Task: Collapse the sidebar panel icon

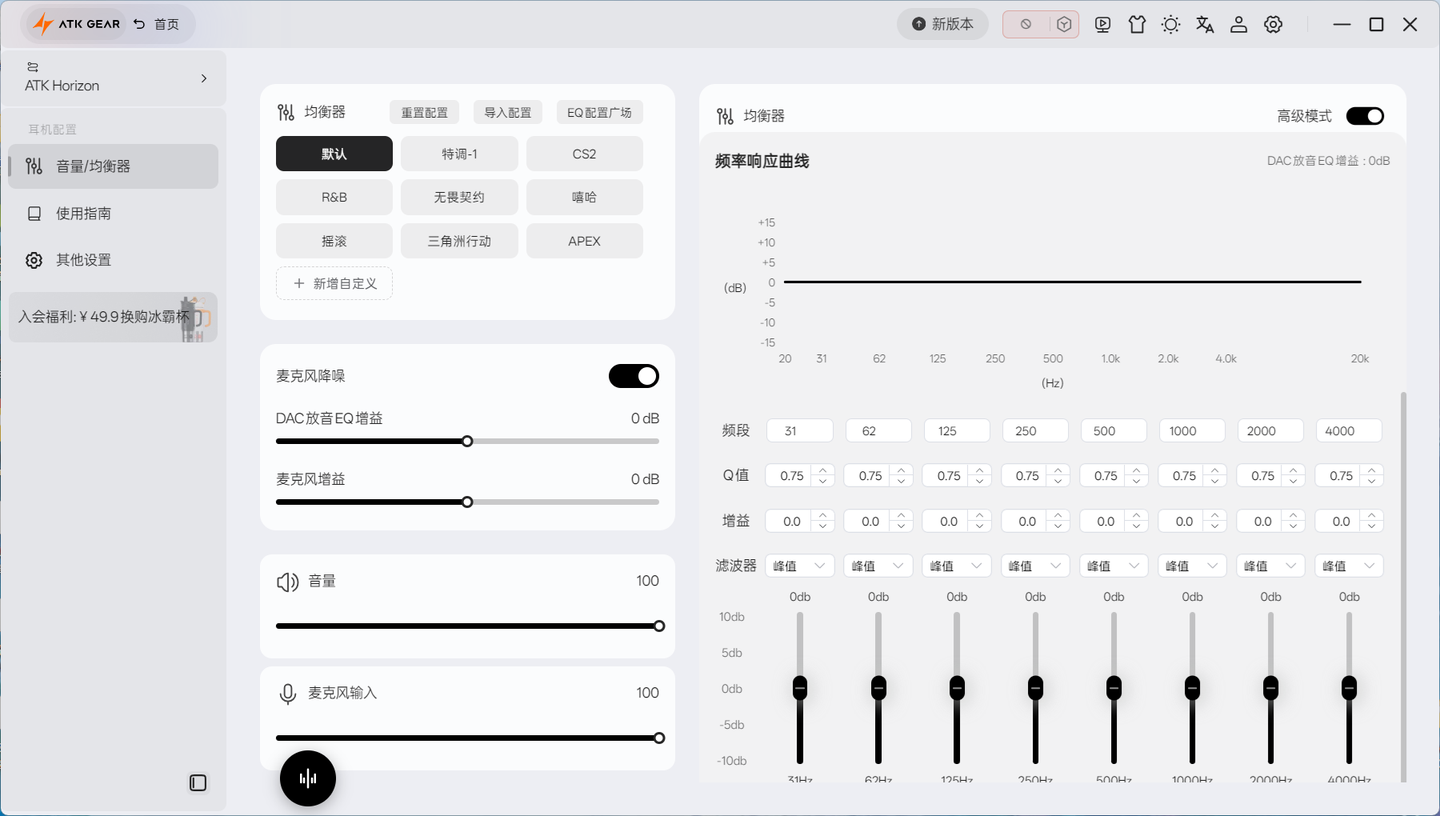Action: point(198,783)
